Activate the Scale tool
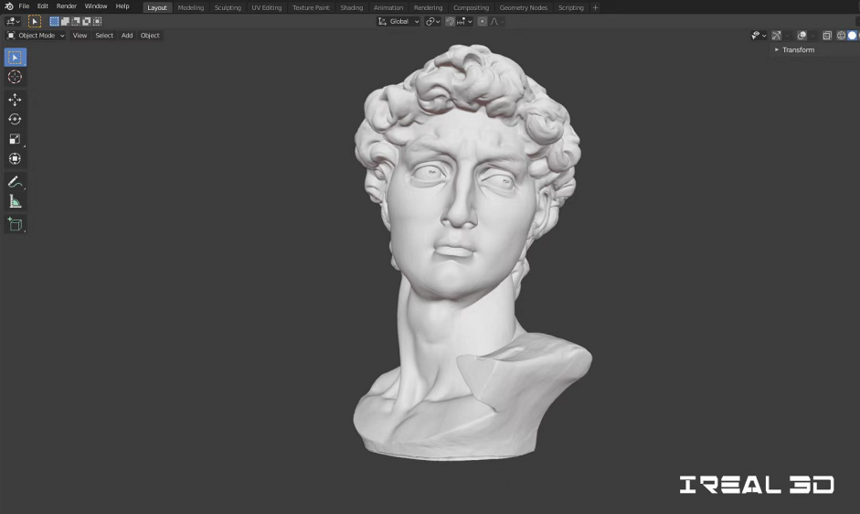This screenshot has height=514, width=860. tap(15, 139)
